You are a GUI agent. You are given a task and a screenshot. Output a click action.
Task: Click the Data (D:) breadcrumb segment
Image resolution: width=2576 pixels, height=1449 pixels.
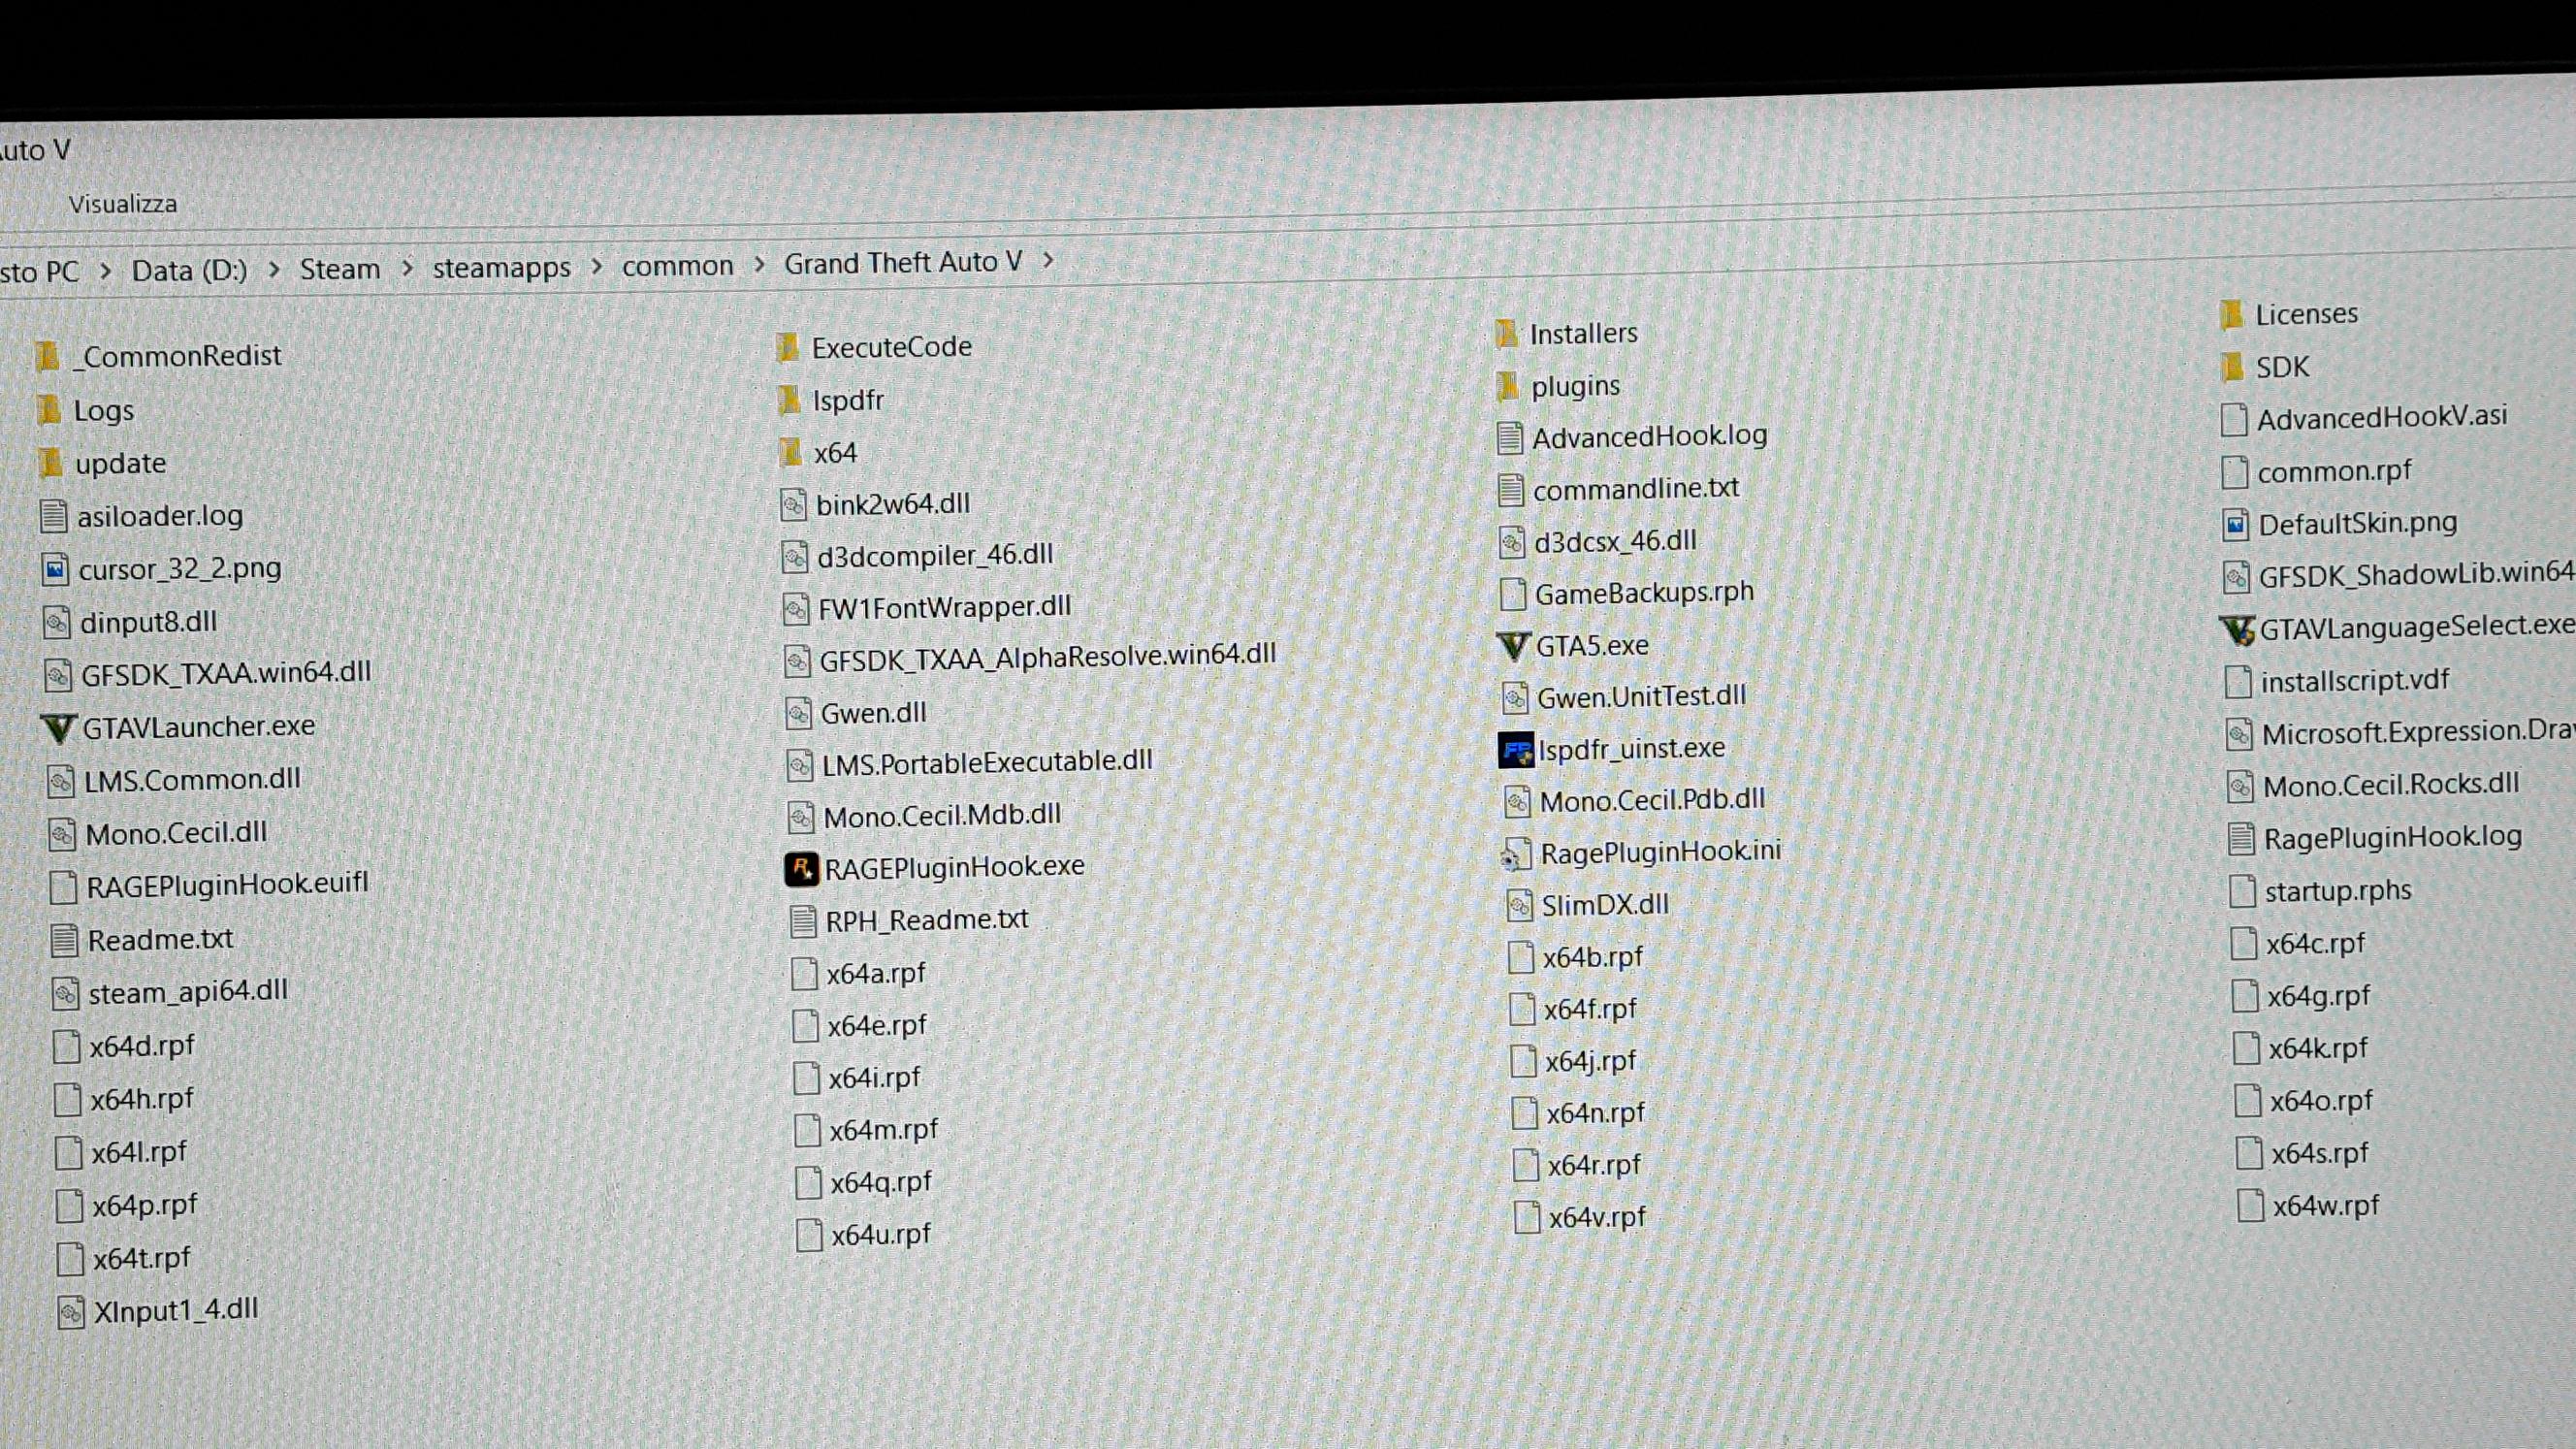(189, 271)
